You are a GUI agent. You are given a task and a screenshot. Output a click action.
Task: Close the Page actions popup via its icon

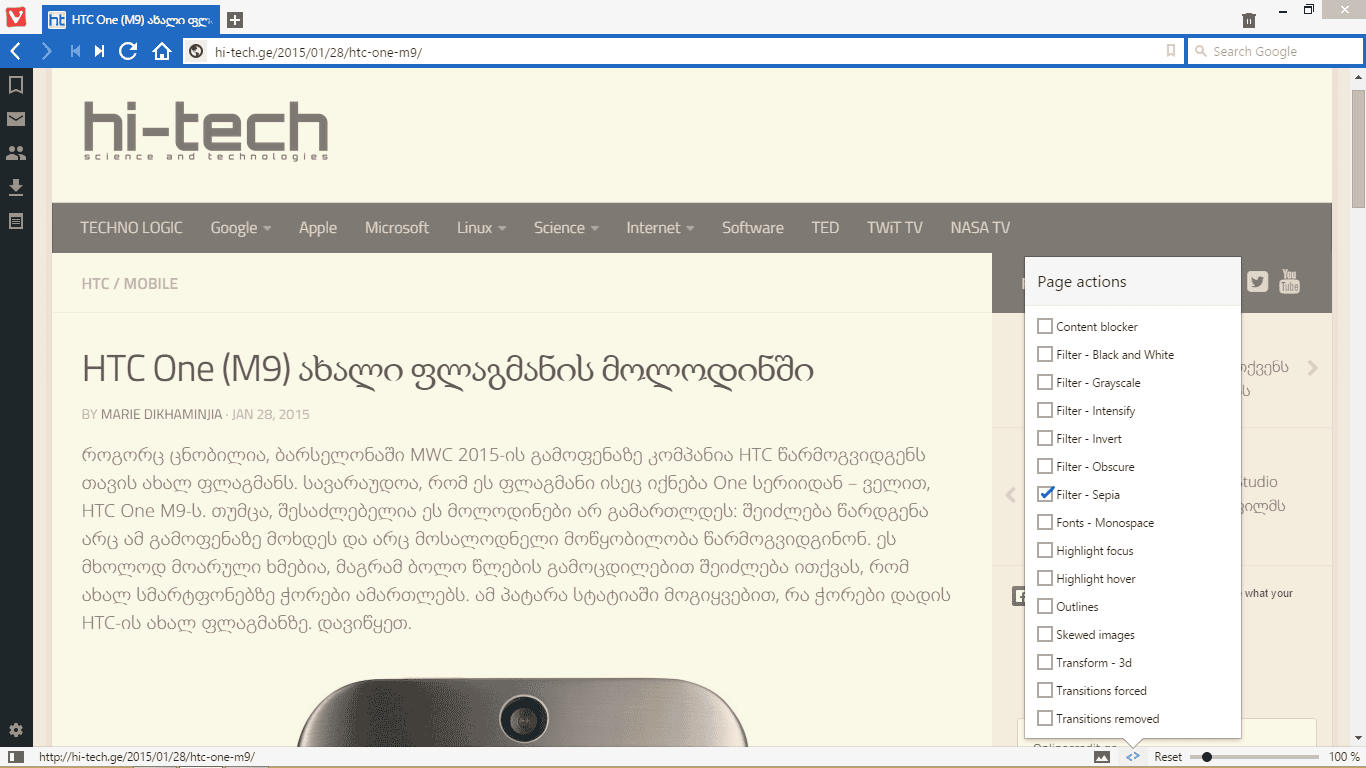click(x=1133, y=757)
